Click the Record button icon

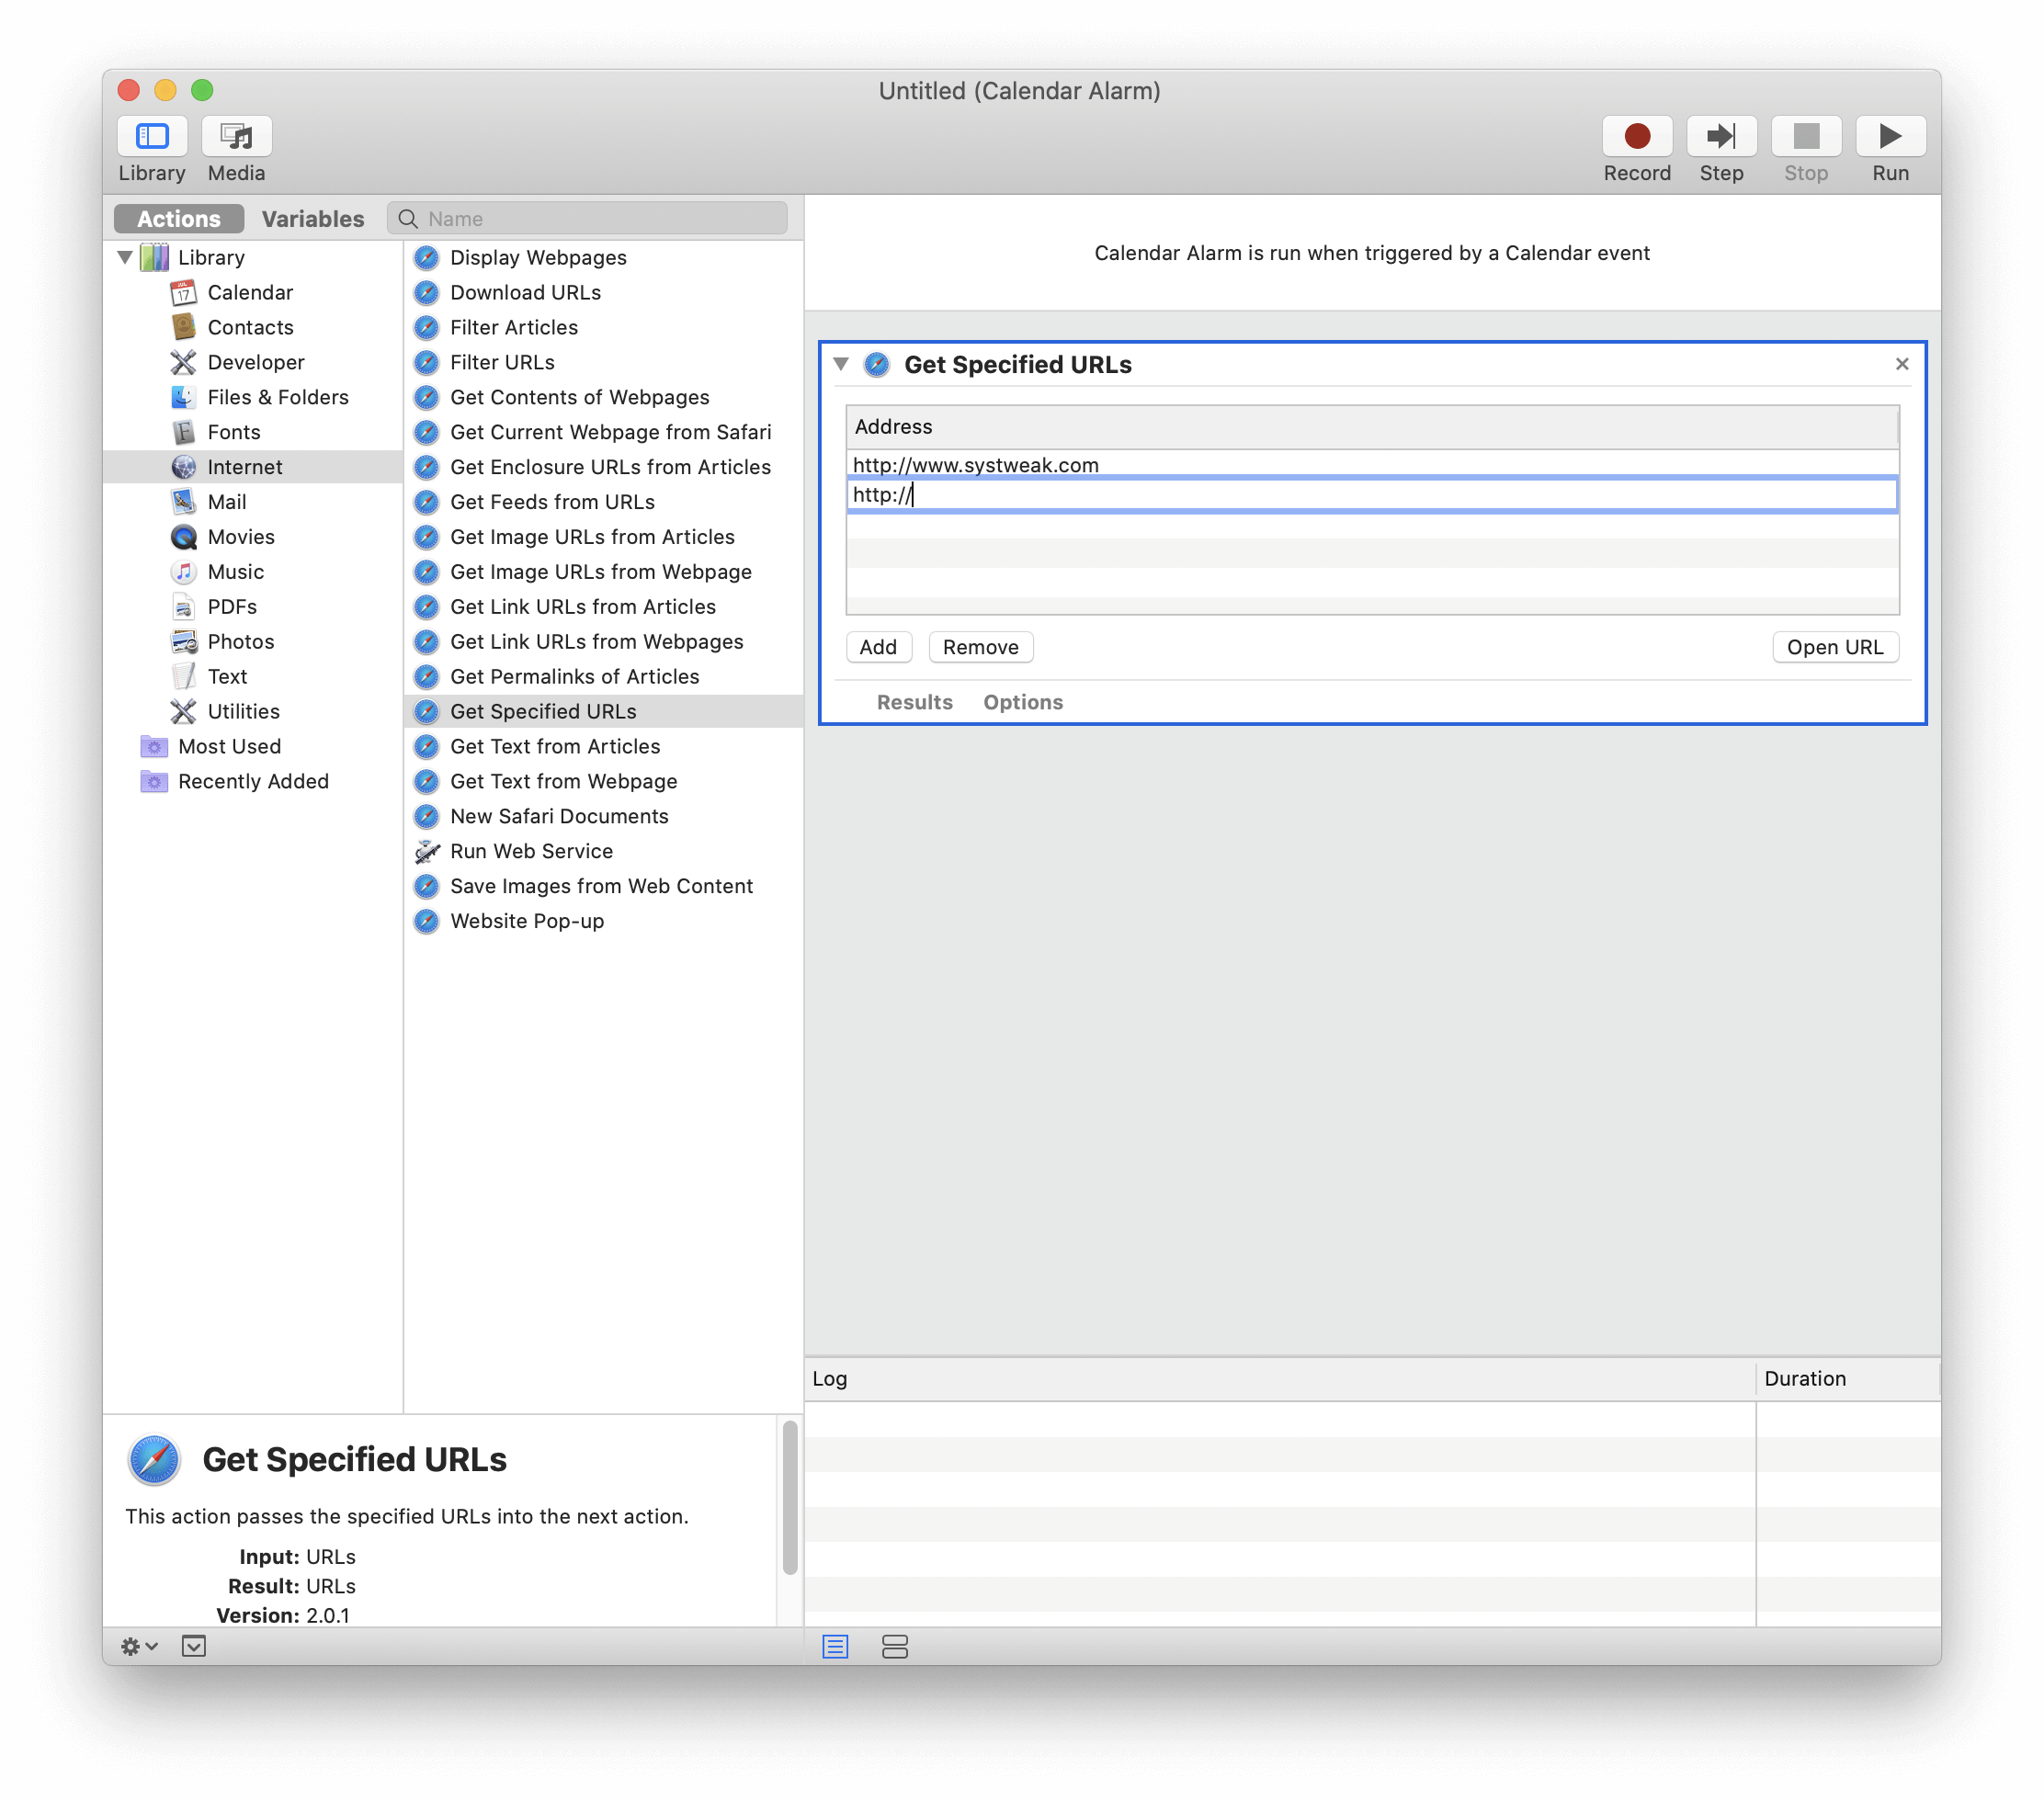[x=1636, y=136]
